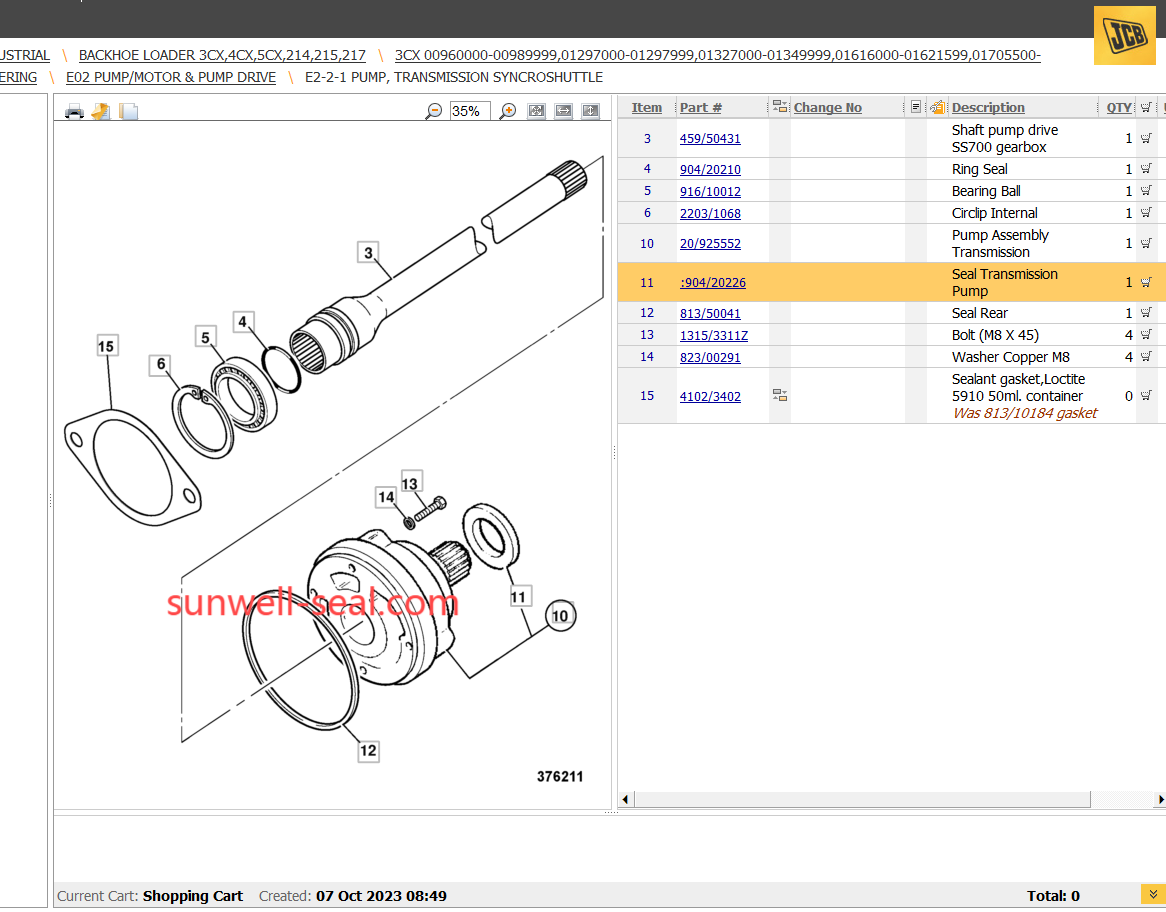The image size is (1166, 912).
Task: Add Bolt (M8 X 45) to cart
Action: pyautogui.click(x=1146, y=335)
